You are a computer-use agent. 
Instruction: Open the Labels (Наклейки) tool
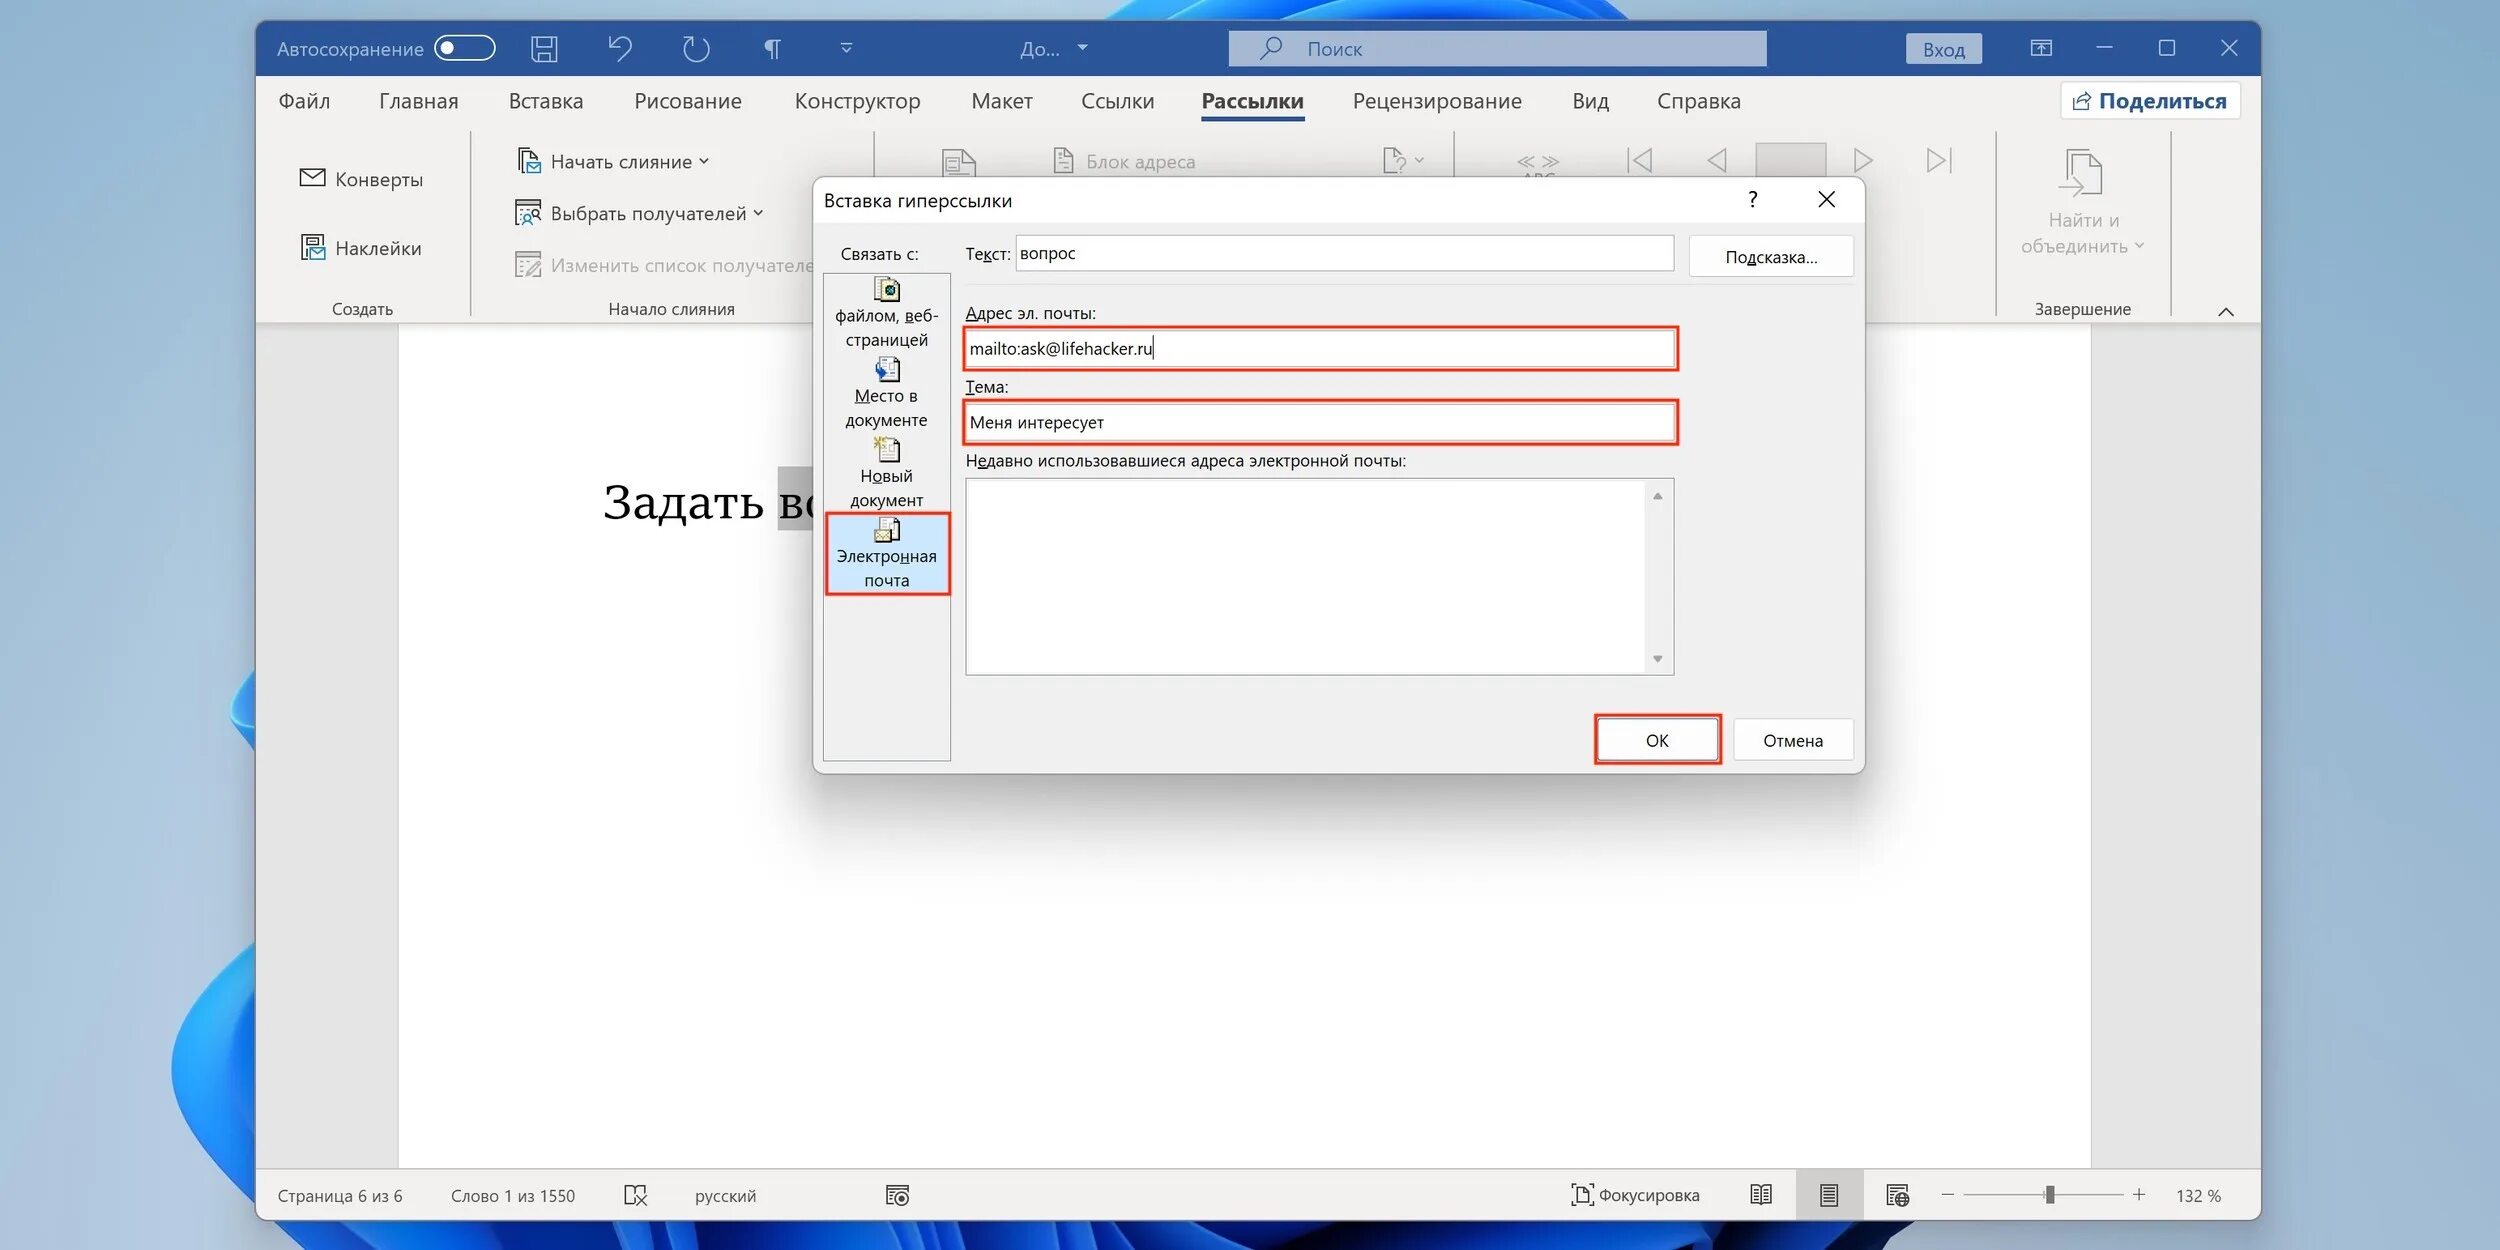click(362, 248)
